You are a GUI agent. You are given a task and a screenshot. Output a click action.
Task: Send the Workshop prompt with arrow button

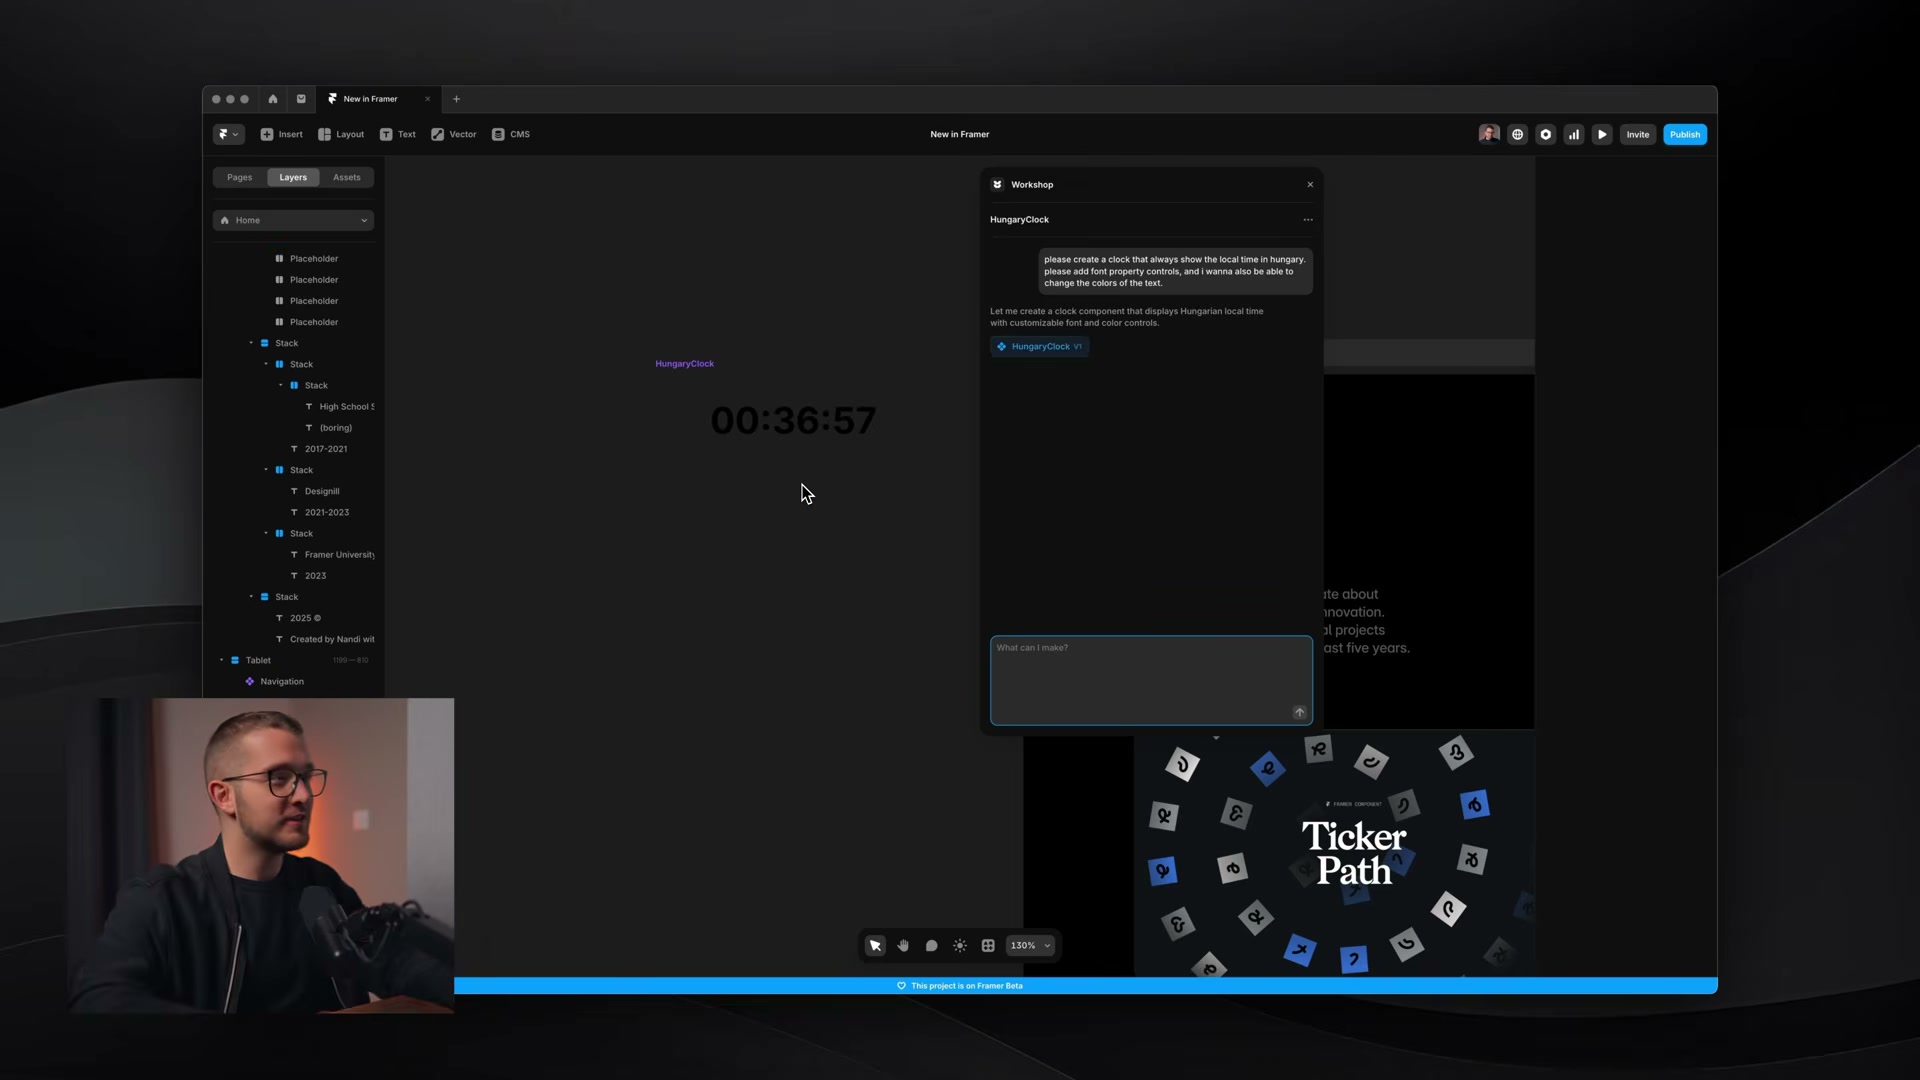1299,713
